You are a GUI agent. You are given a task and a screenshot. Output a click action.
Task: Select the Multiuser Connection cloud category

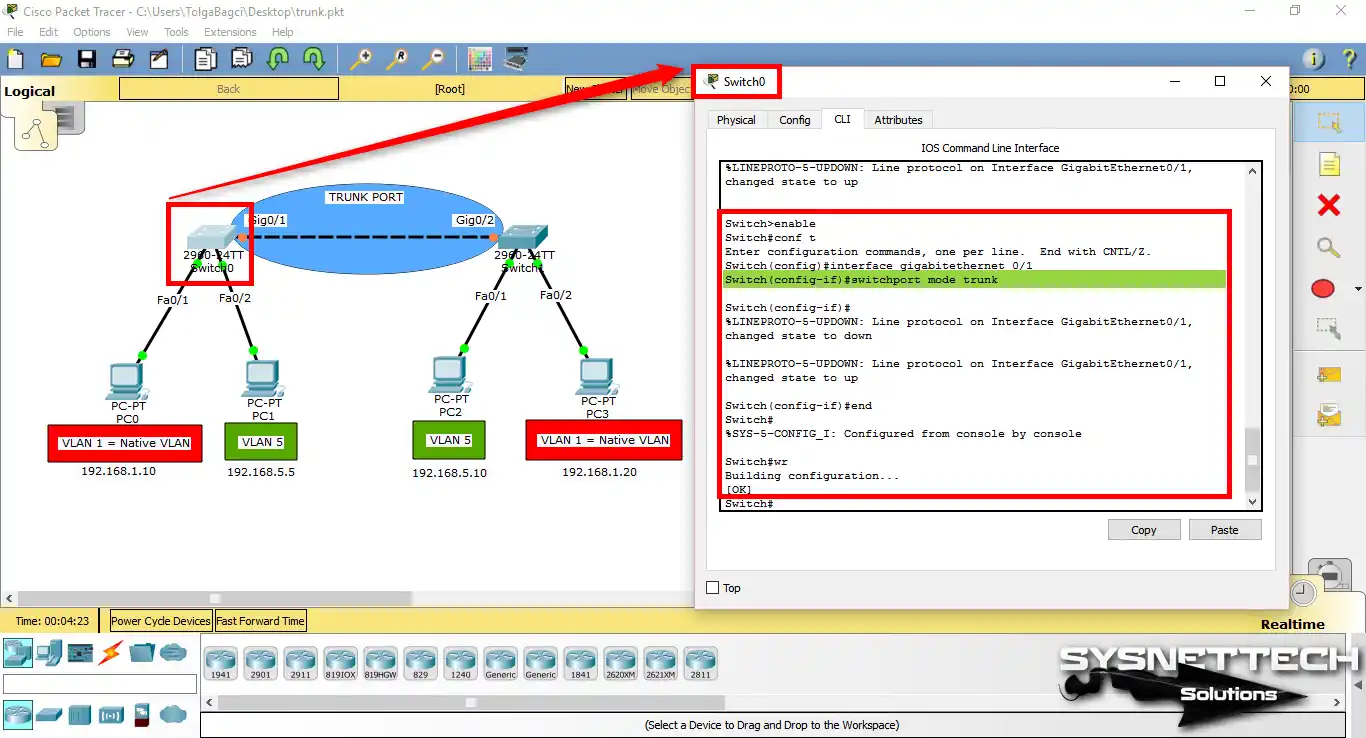coord(173,653)
